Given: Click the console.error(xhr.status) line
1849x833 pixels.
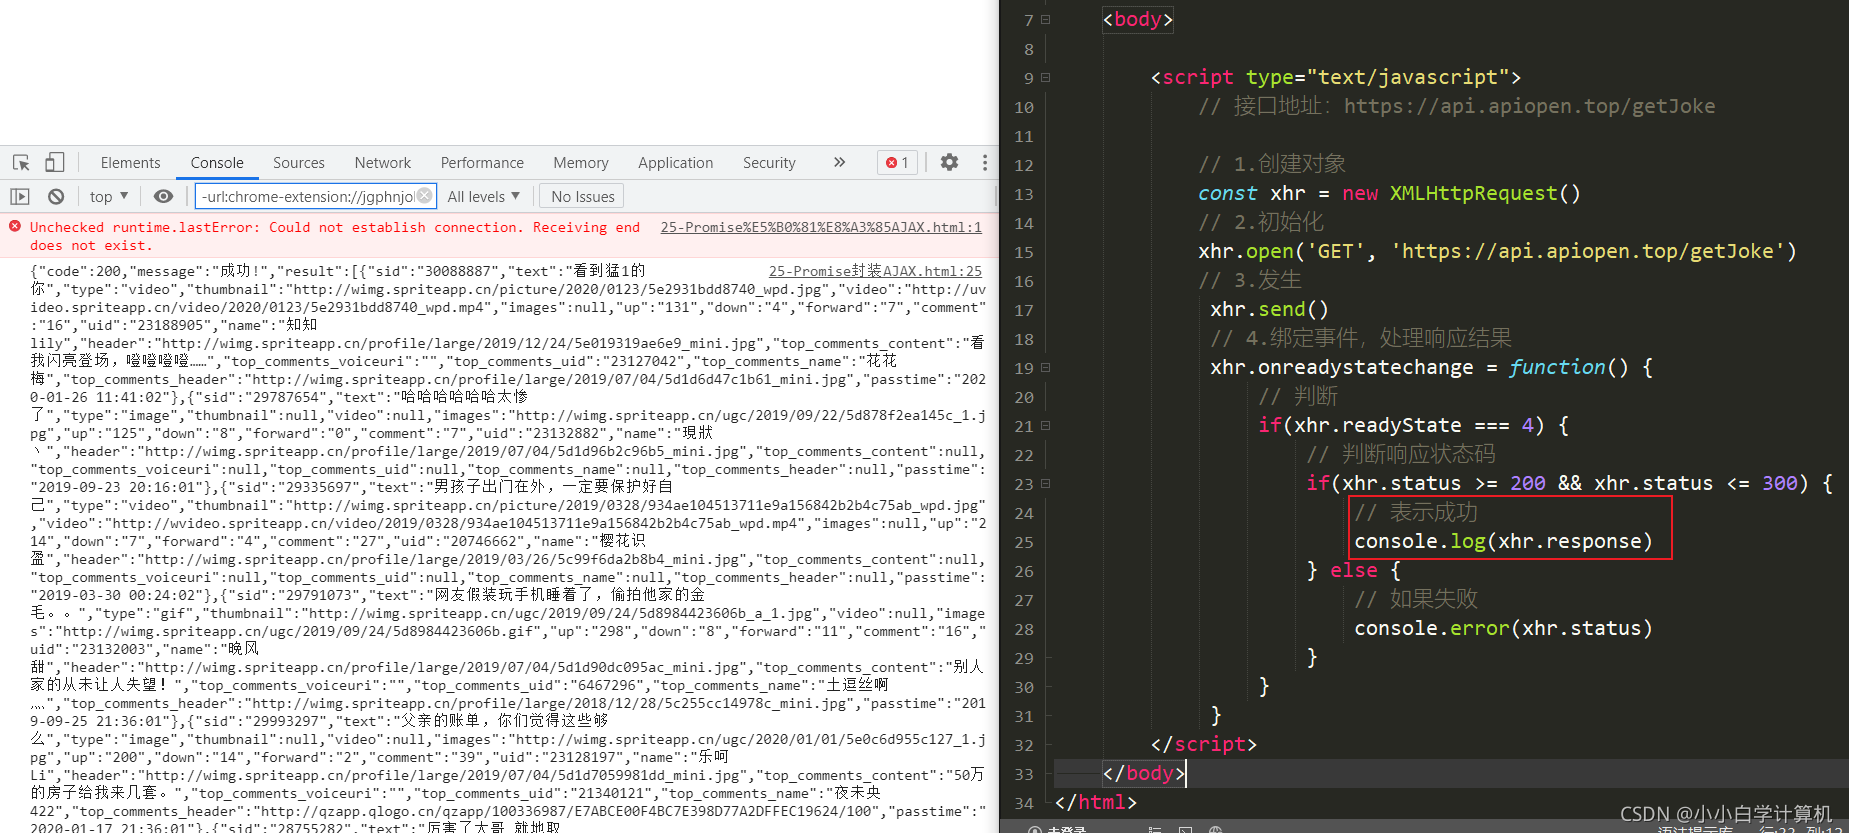Looking at the screenshot, I should coord(1503,628).
